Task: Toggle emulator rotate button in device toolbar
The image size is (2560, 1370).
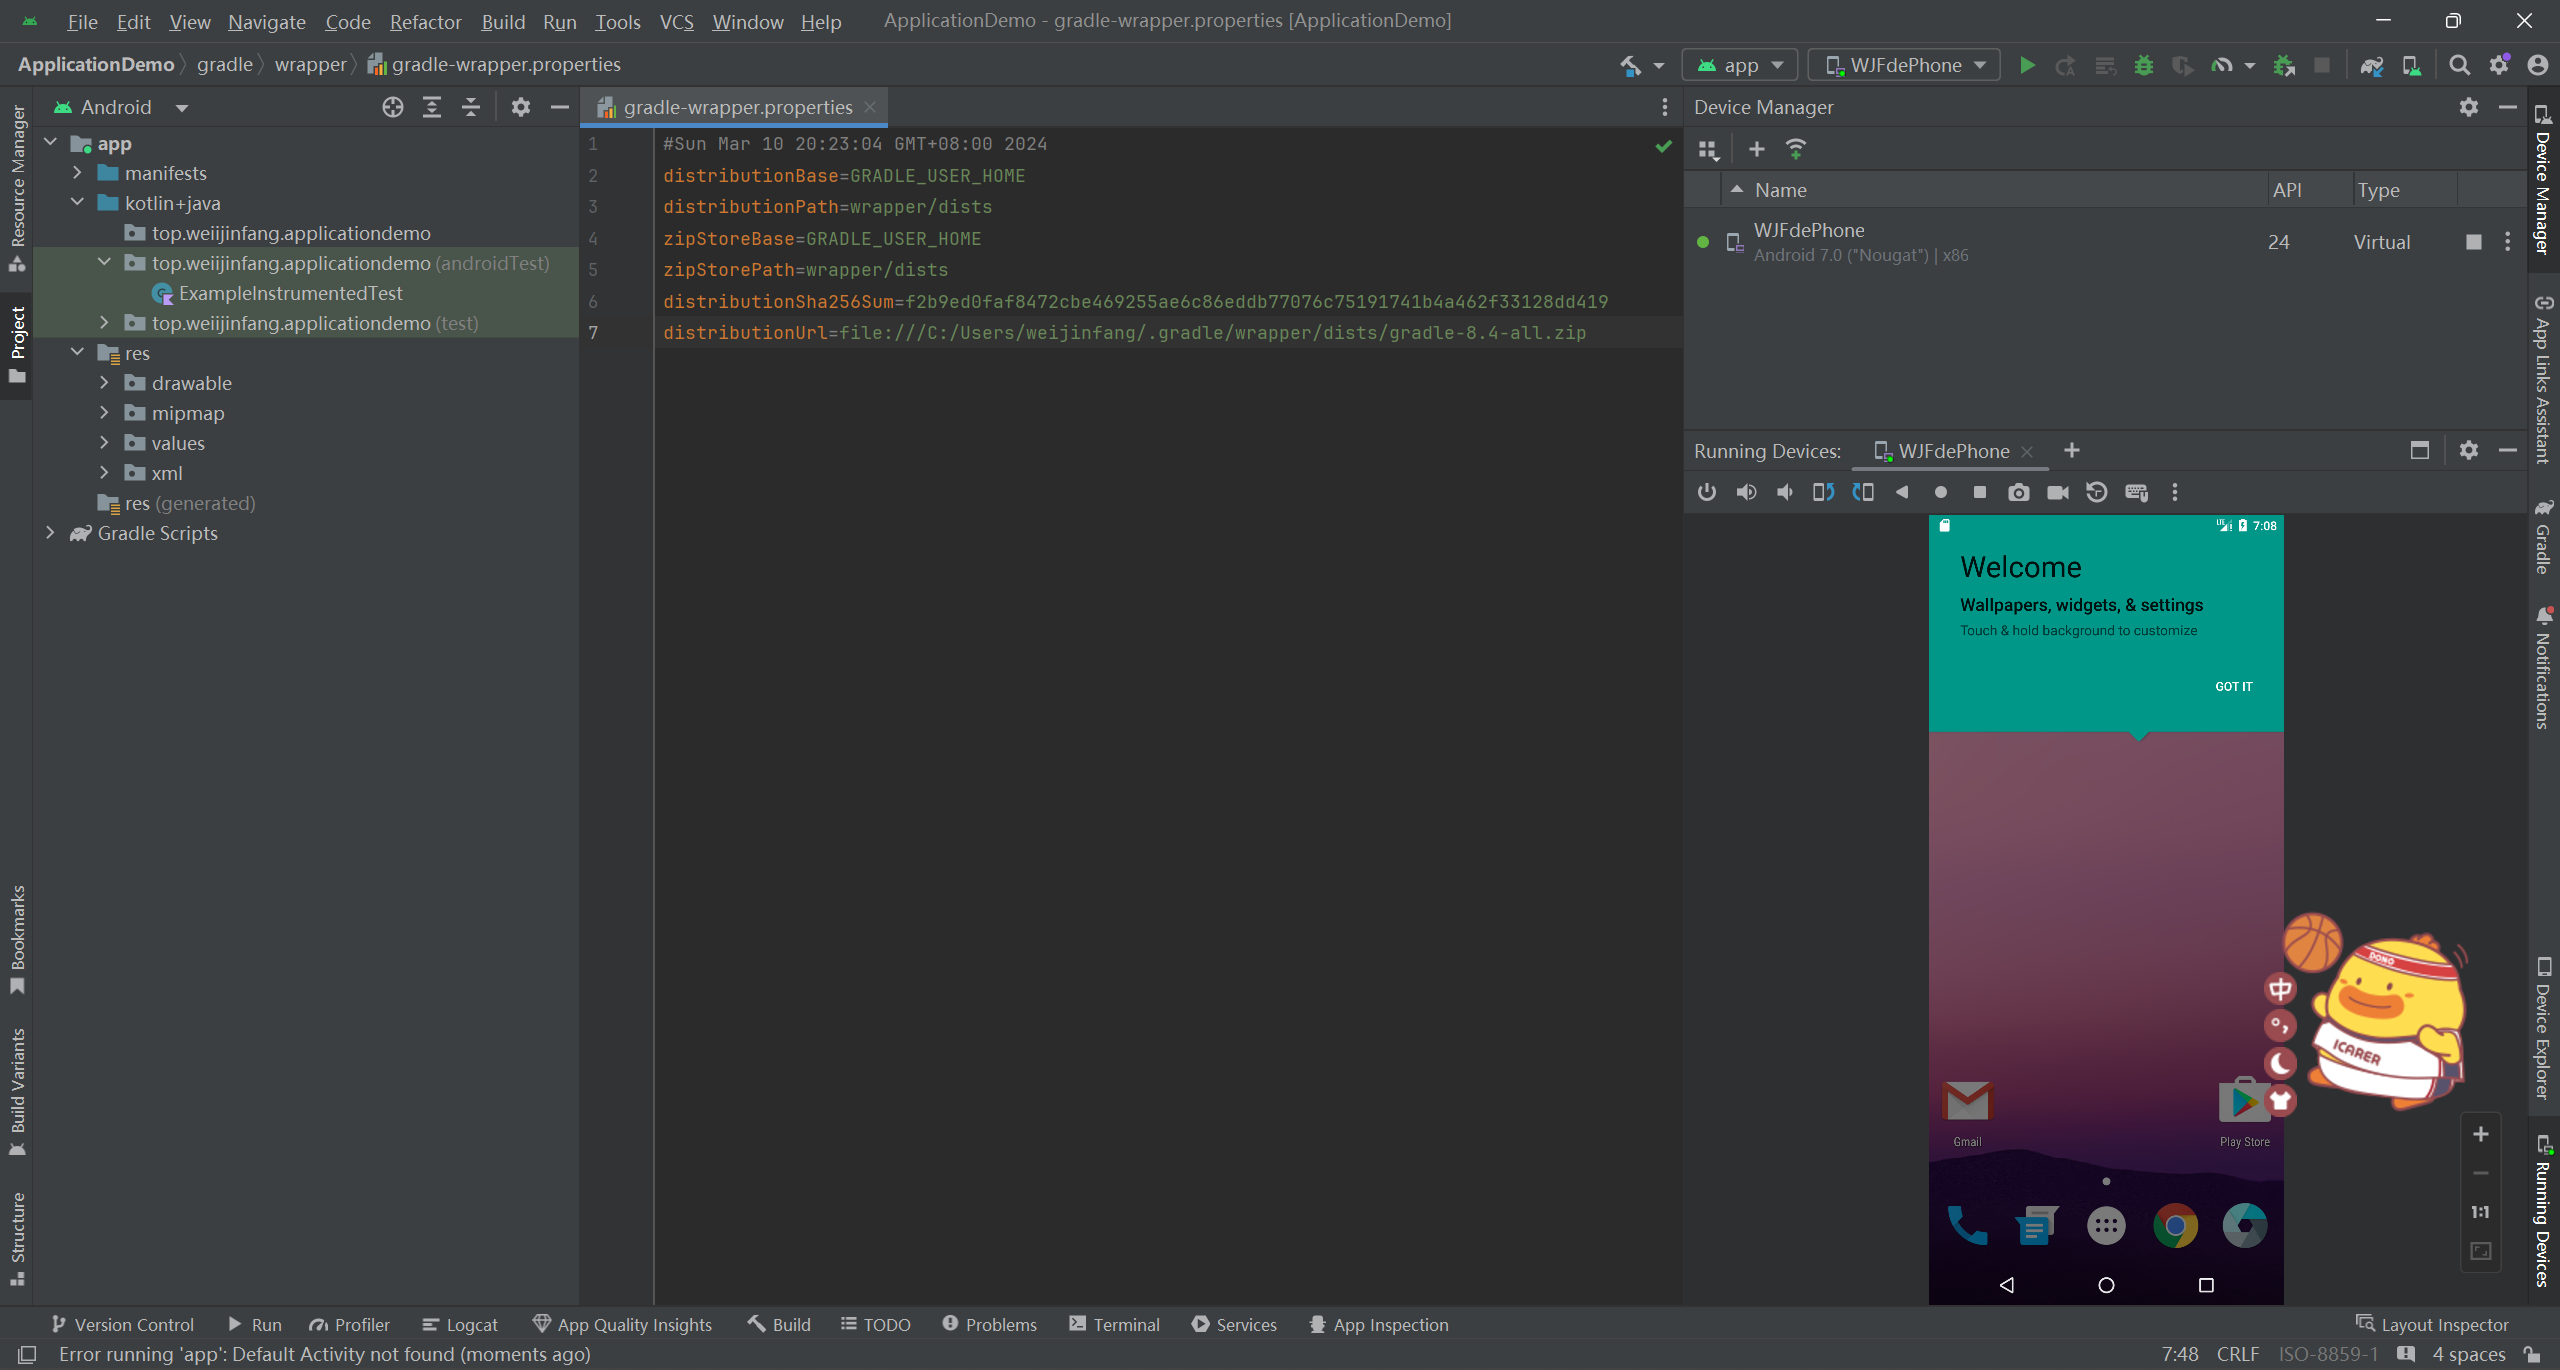Action: pyautogui.click(x=1823, y=493)
